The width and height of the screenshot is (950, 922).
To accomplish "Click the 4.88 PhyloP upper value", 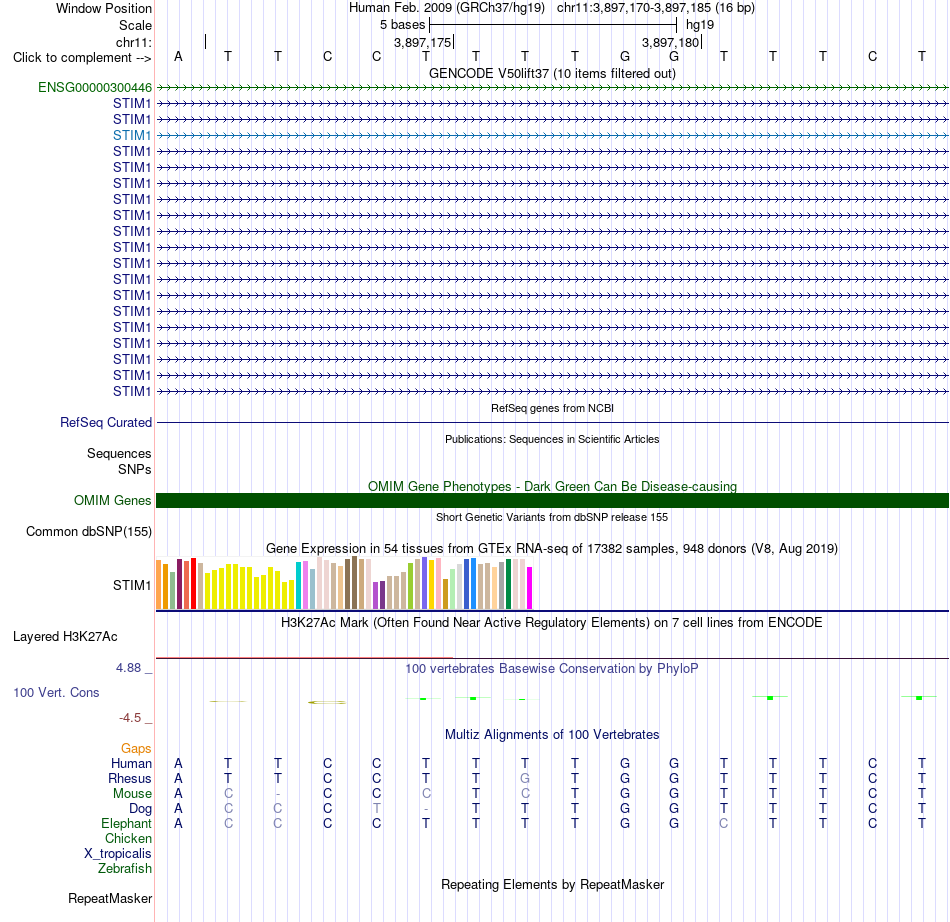I will (128, 668).
